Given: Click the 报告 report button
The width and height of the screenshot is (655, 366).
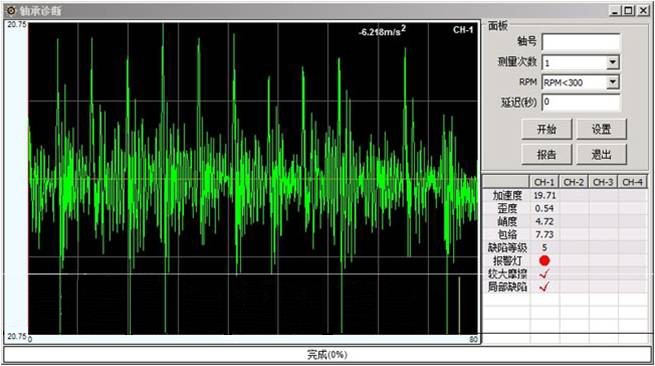Looking at the screenshot, I should coord(546,155).
